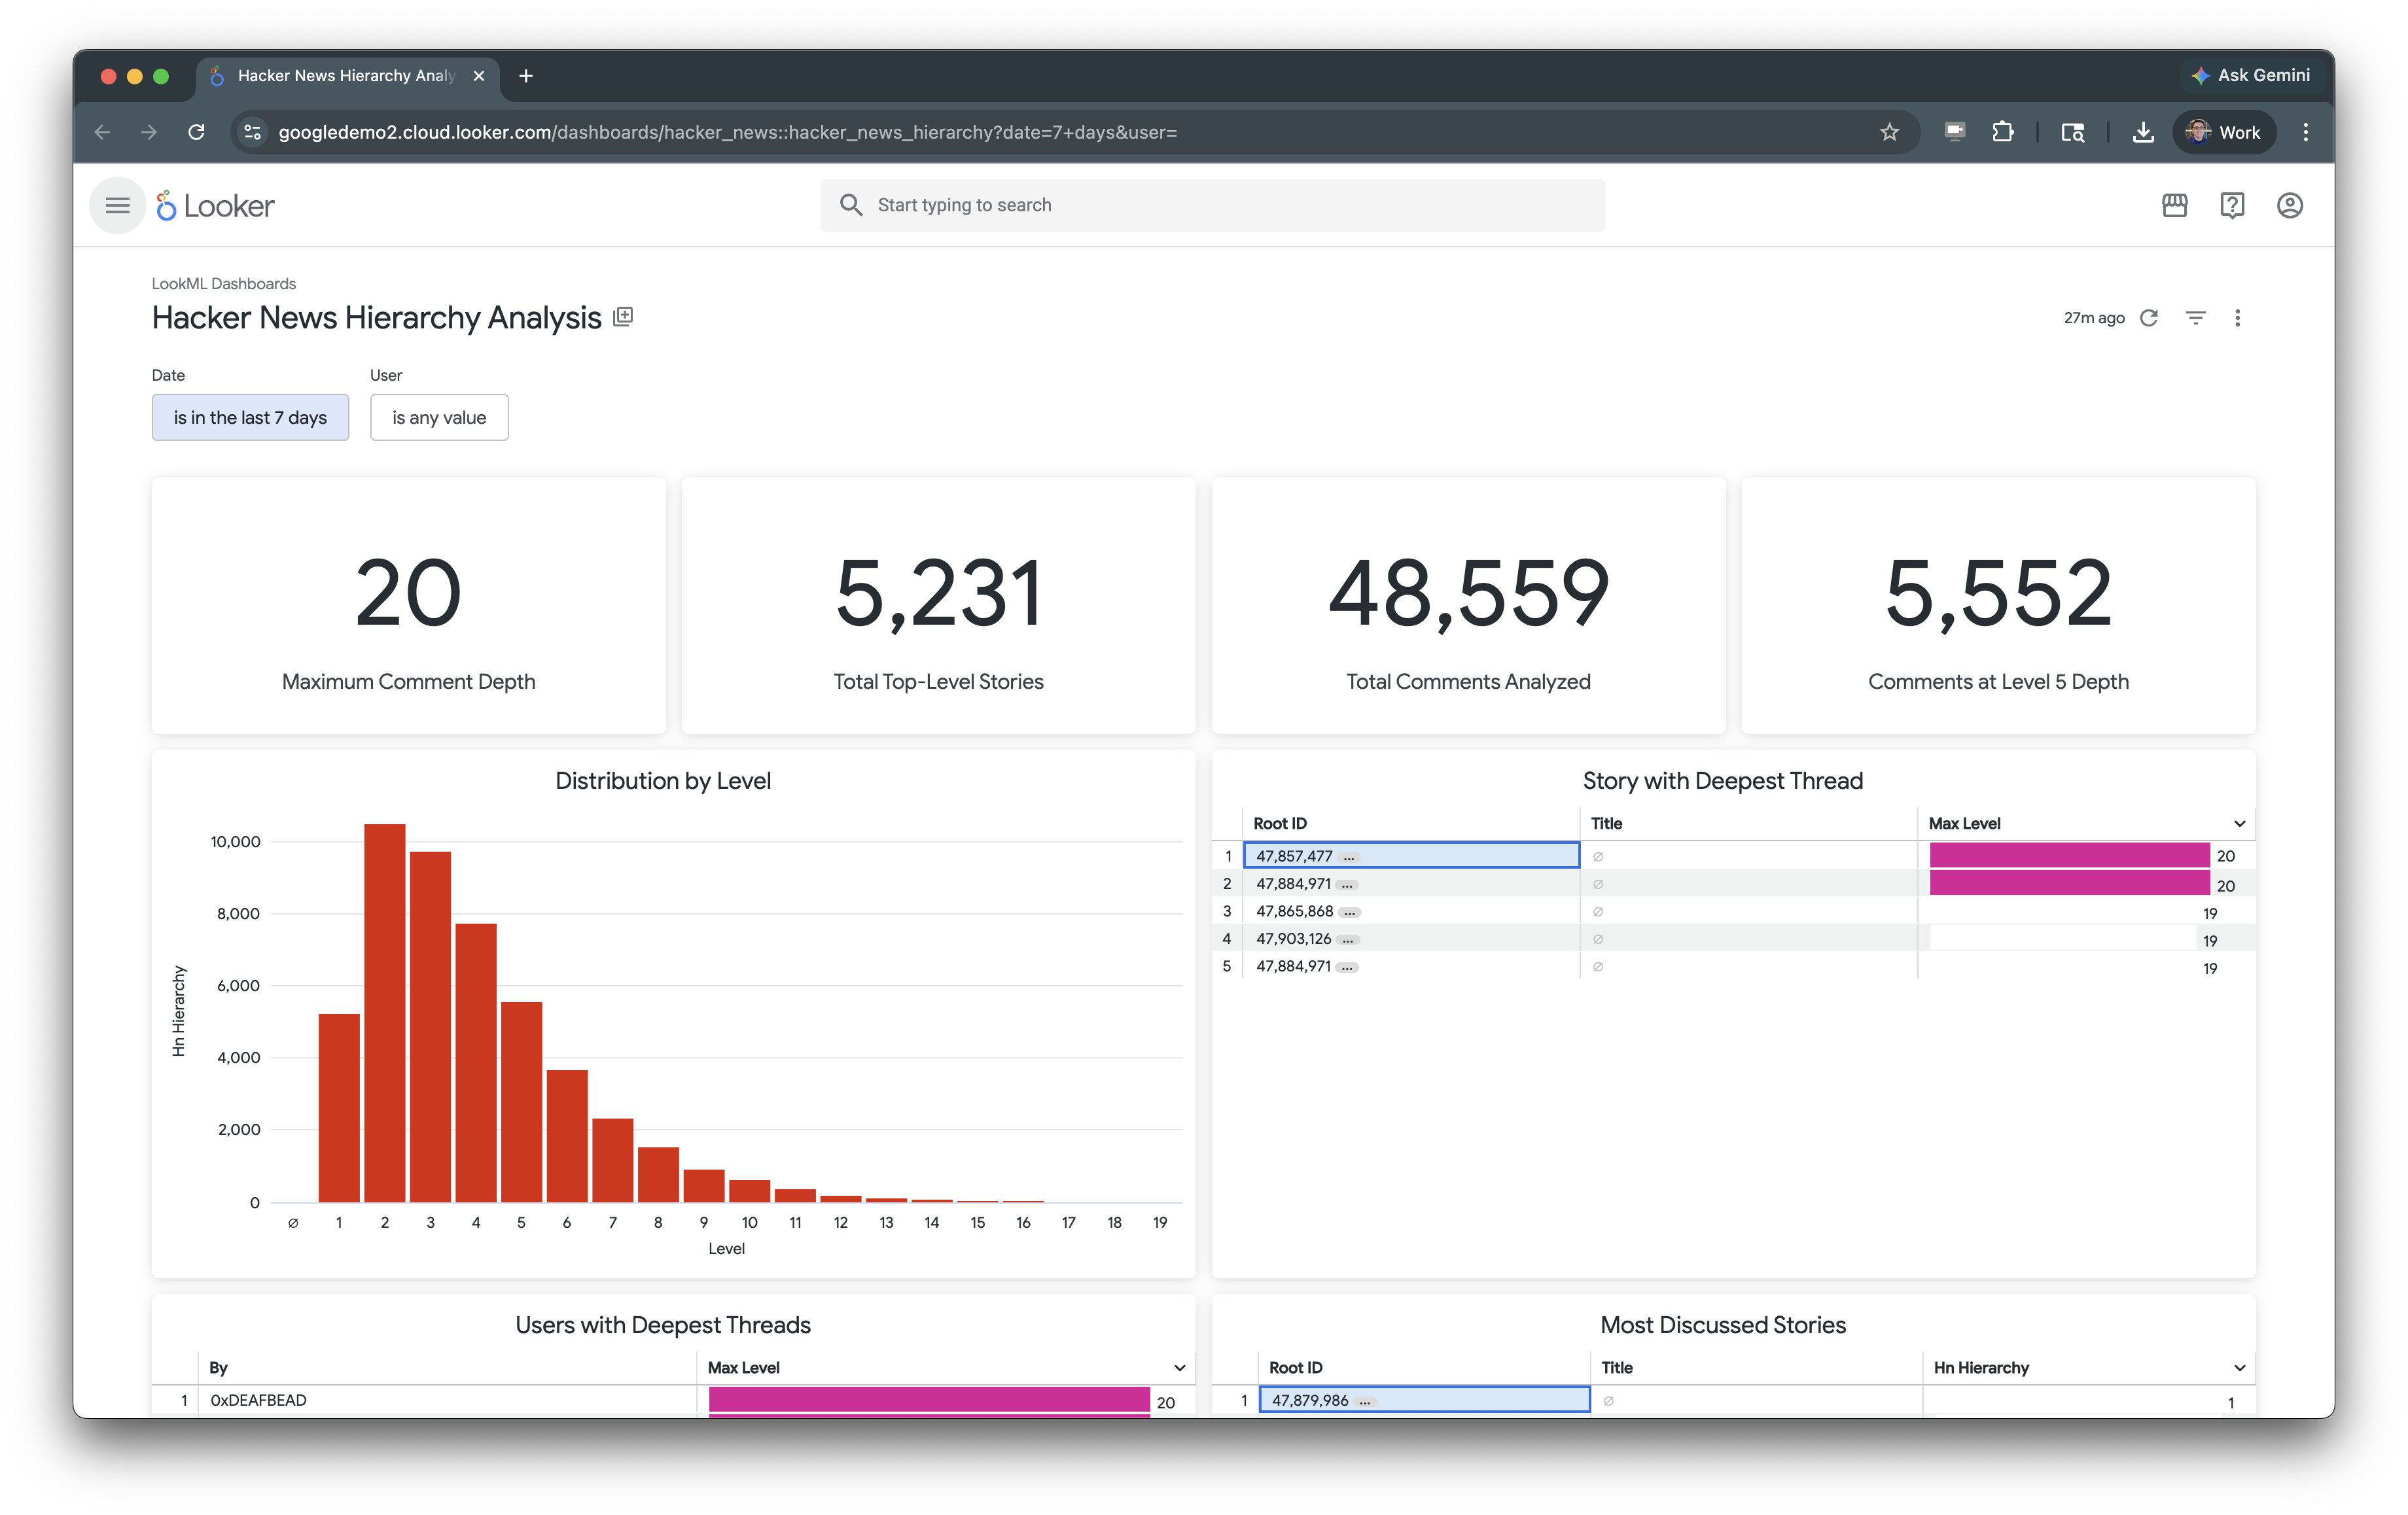This screenshot has width=2408, height=1515.
Task: Sort by Max Level arrow in Users with Deepest Threads
Action: coord(1179,1367)
